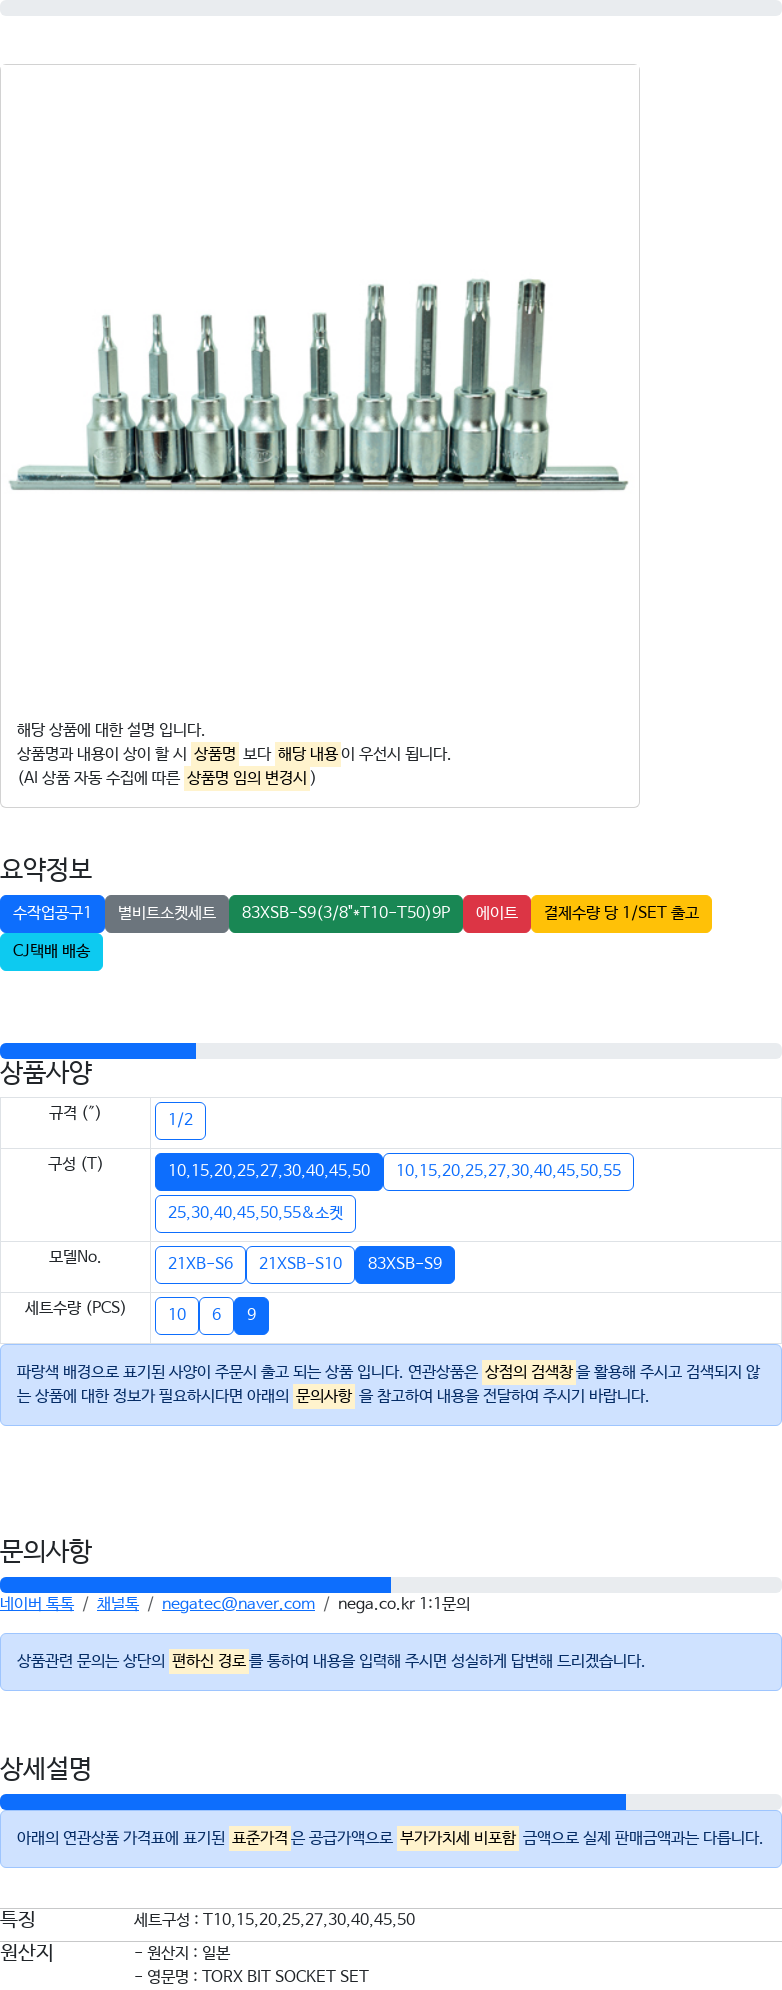Screen dimensions: 782x1990
Task: Choose set quantity 10
Action: point(177,1315)
